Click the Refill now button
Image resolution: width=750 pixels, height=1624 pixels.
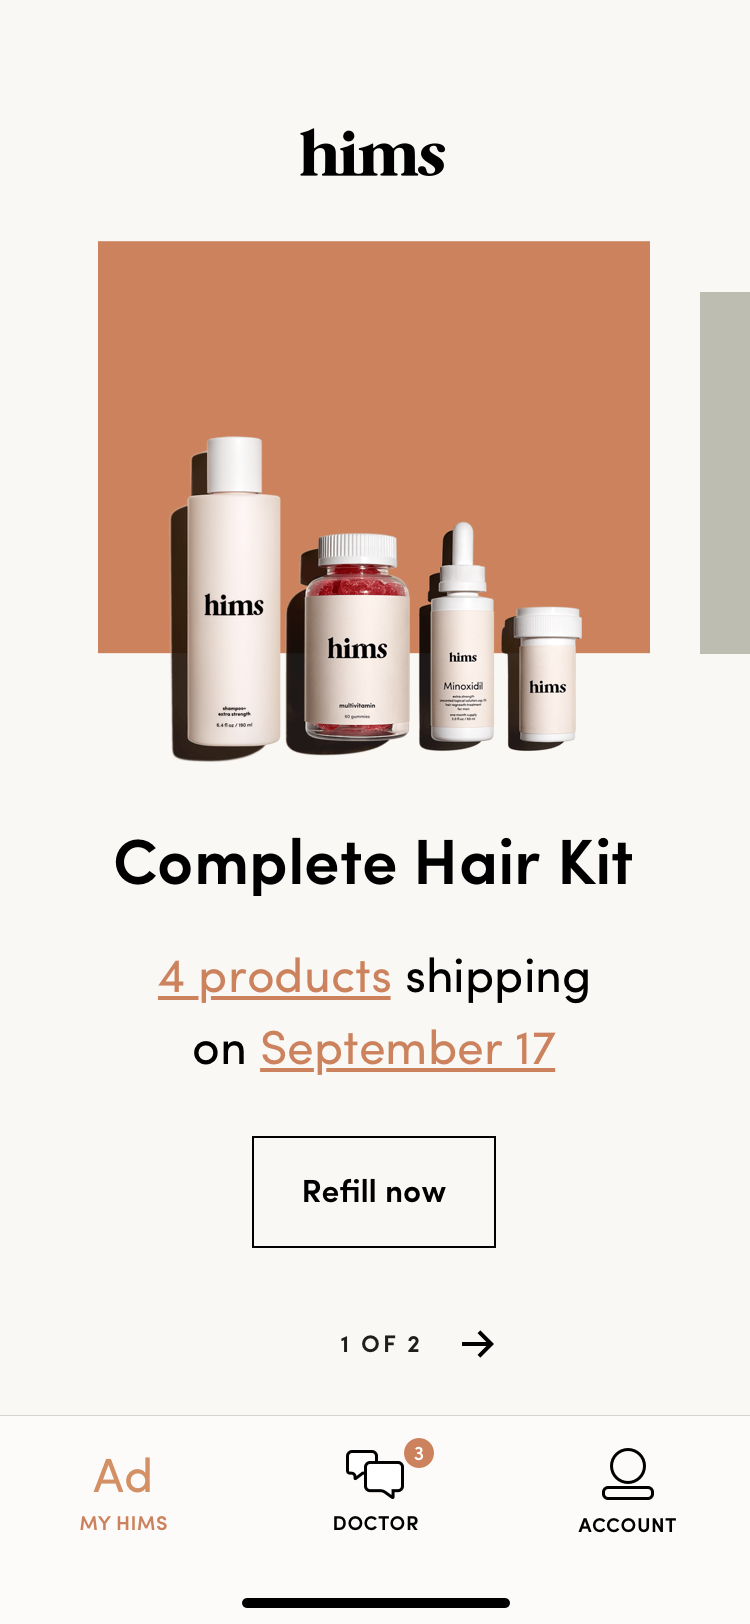(374, 1192)
